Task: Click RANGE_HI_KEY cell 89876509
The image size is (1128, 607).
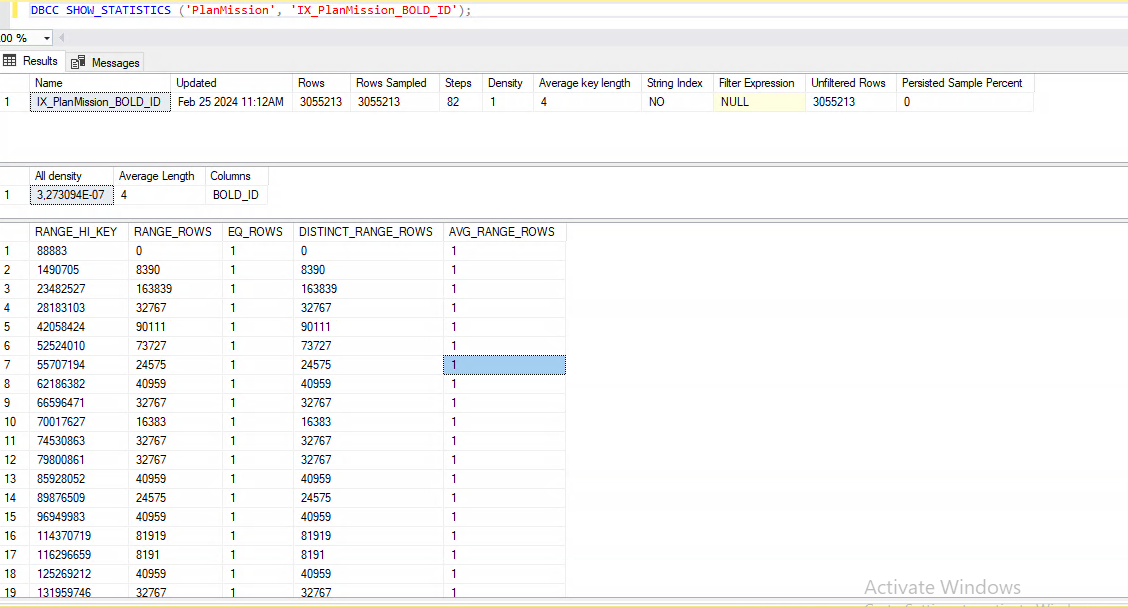Action: (79, 498)
